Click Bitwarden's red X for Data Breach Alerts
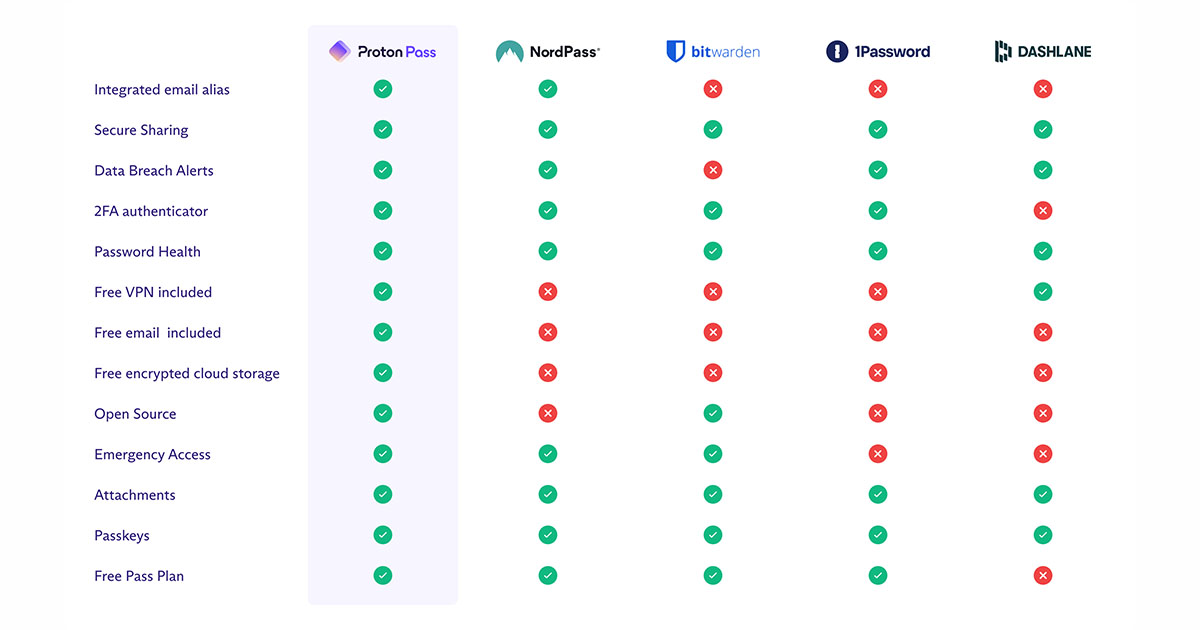This screenshot has width=1200, height=630. [x=712, y=170]
